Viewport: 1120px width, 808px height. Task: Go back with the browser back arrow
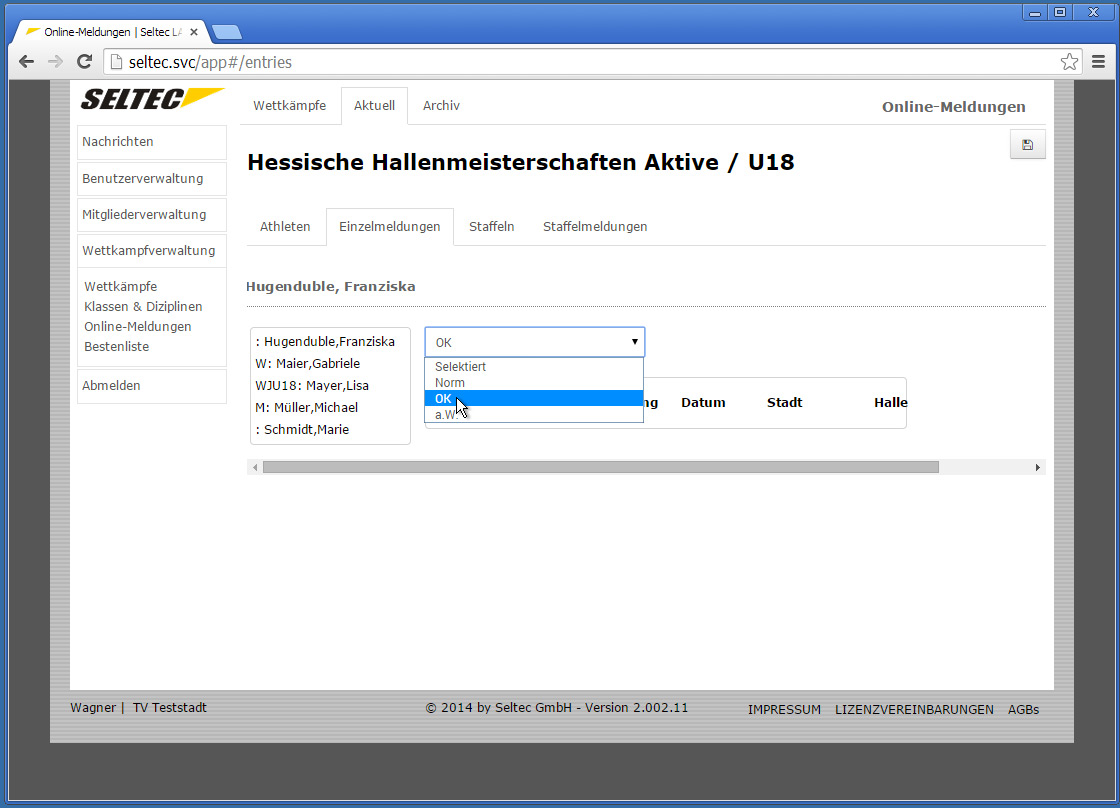[x=26, y=62]
